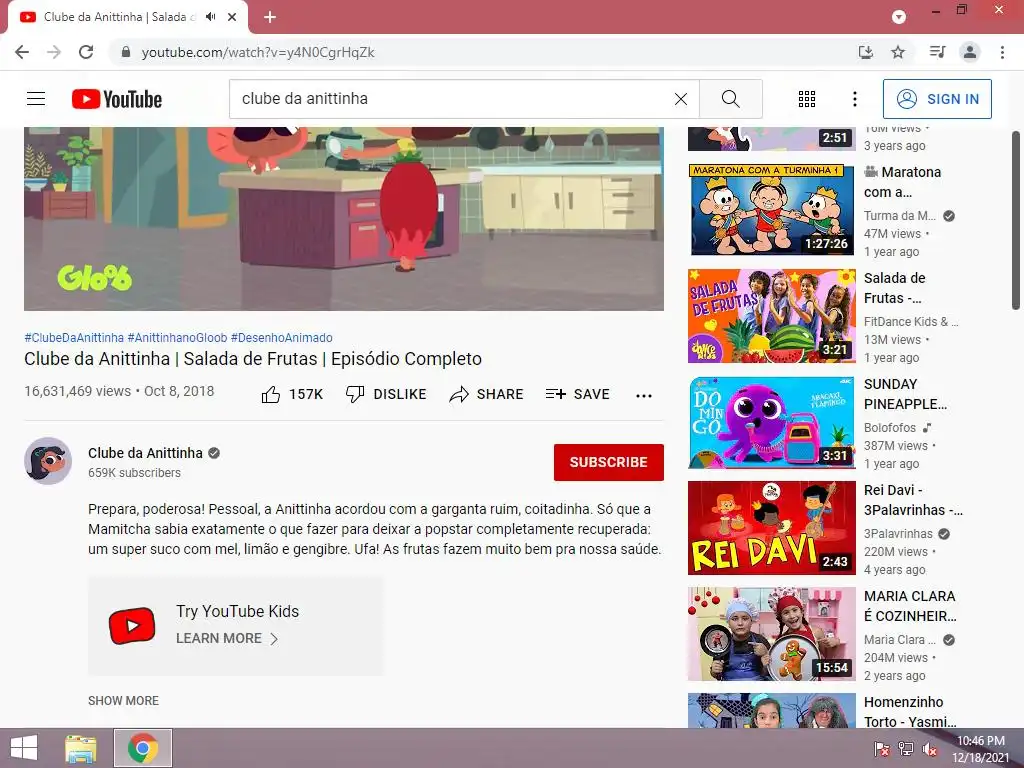Image resolution: width=1024 pixels, height=768 pixels.
Task: Click the MARIA CLARA É COZINHEIR title
Action: coord(910,606)
